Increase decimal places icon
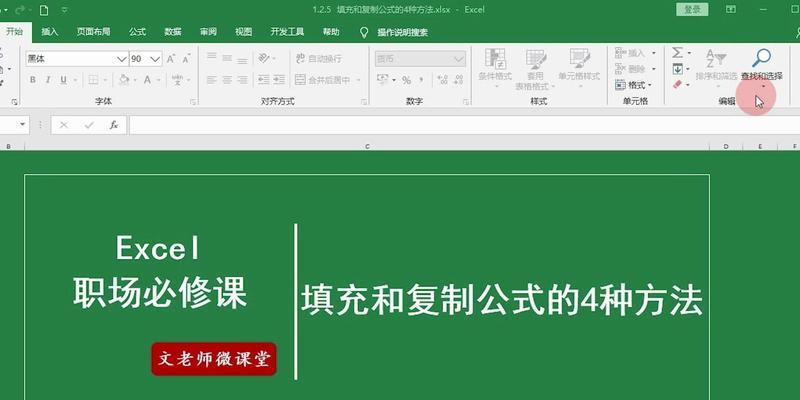Viewport: 800px width, 400px height. coord(442,80)
